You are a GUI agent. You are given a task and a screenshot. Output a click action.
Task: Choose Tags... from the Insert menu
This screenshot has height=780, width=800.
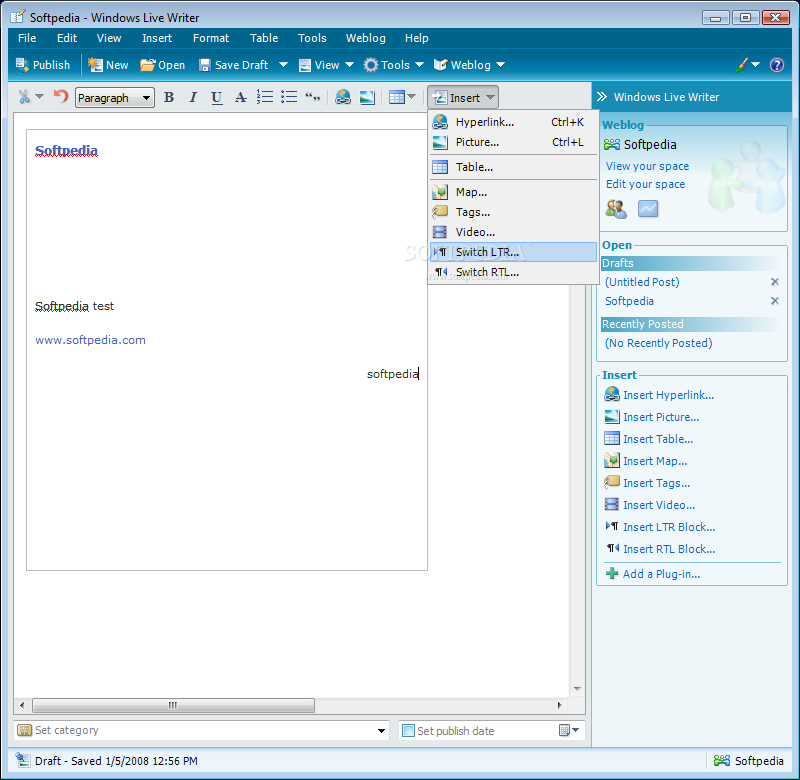tap(513, 212)
